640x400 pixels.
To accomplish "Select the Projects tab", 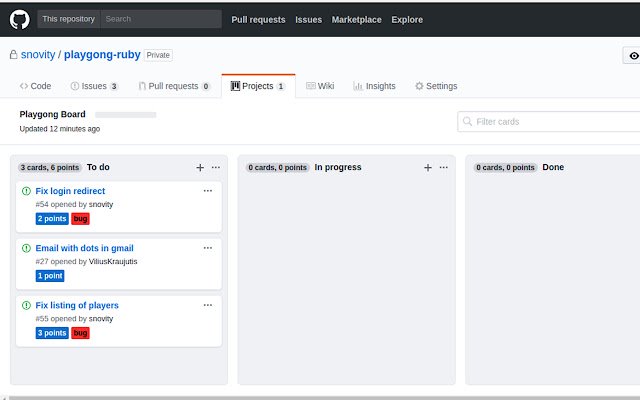I will 258,86.
